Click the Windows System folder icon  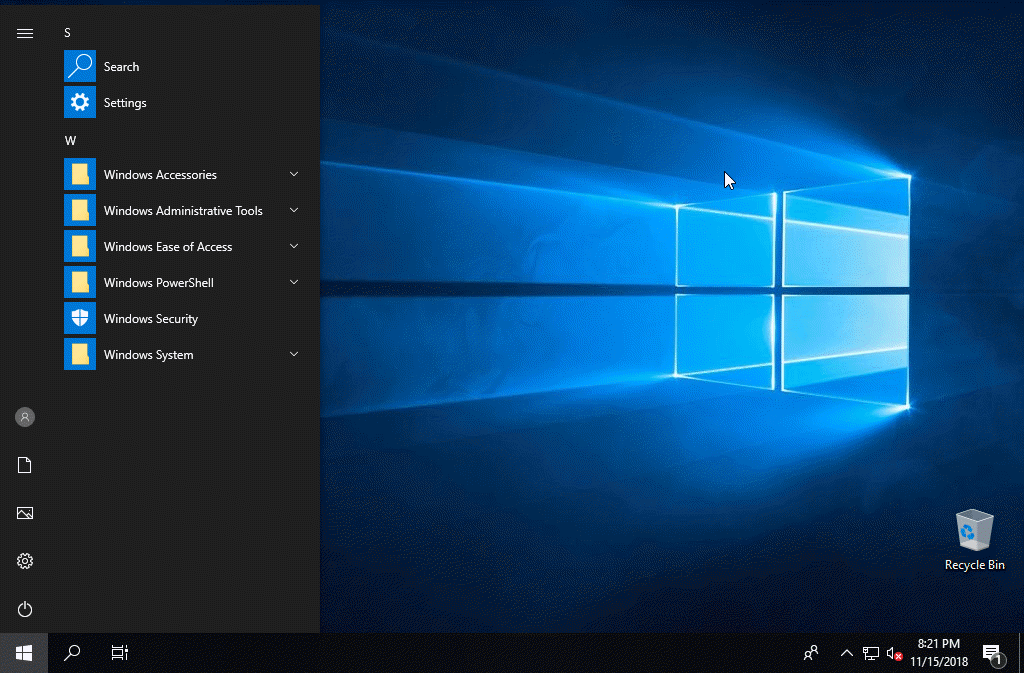pos(80,354)
